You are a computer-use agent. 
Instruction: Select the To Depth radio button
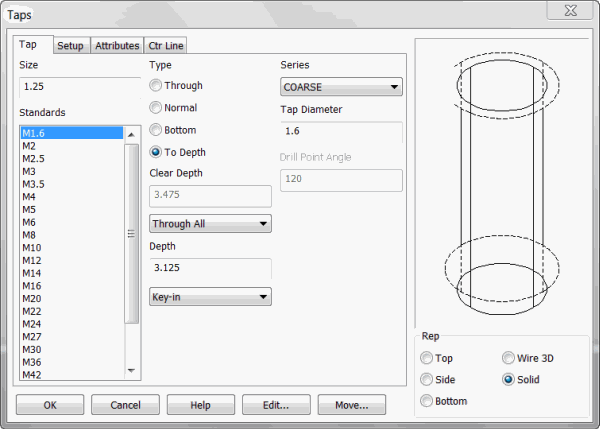(x=155, y=152)
